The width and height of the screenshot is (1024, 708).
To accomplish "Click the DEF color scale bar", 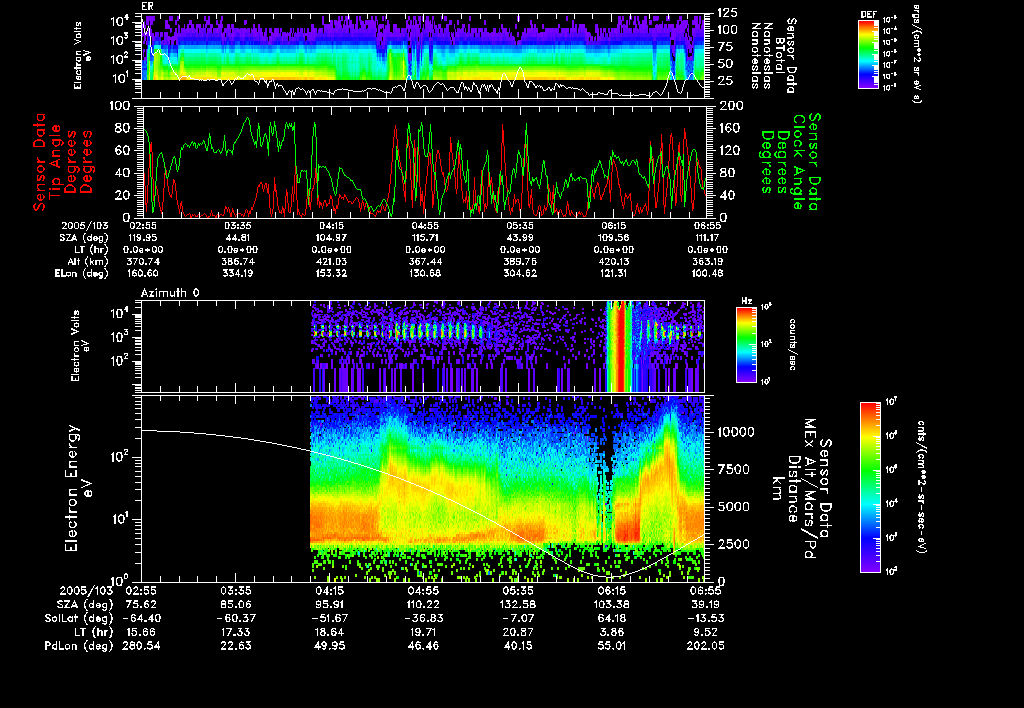I will pos(868,54).
